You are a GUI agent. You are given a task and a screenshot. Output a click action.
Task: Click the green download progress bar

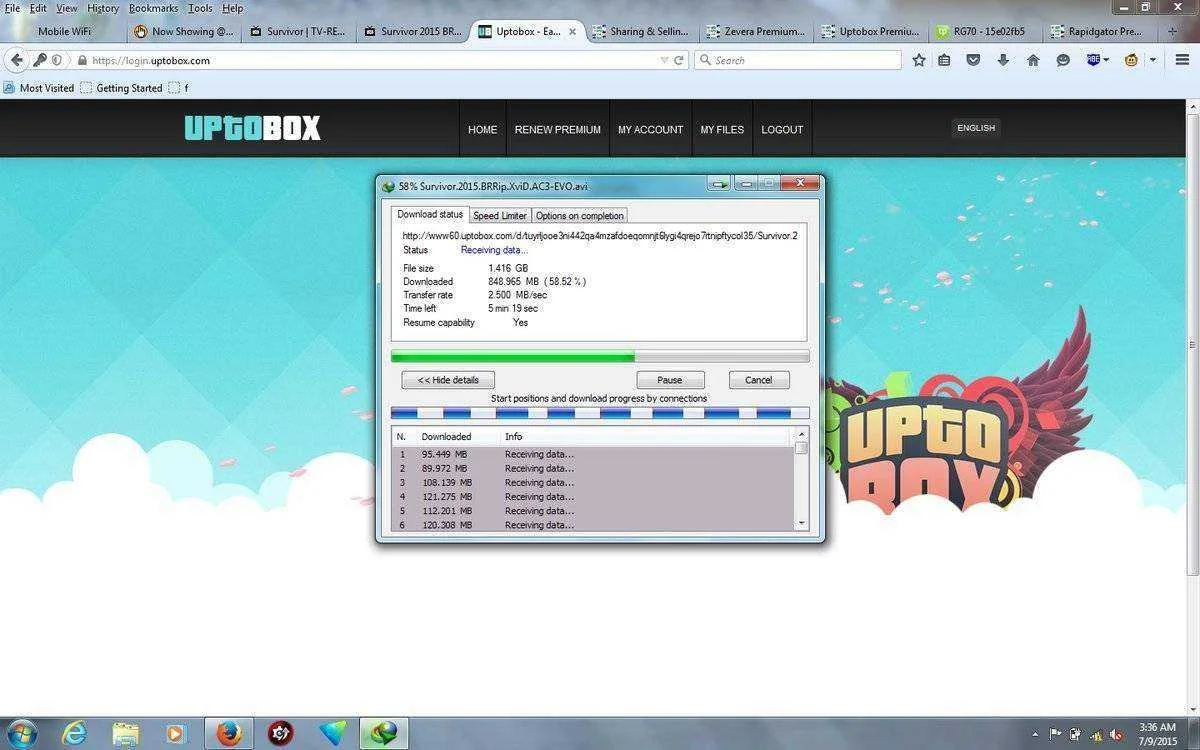600,356
